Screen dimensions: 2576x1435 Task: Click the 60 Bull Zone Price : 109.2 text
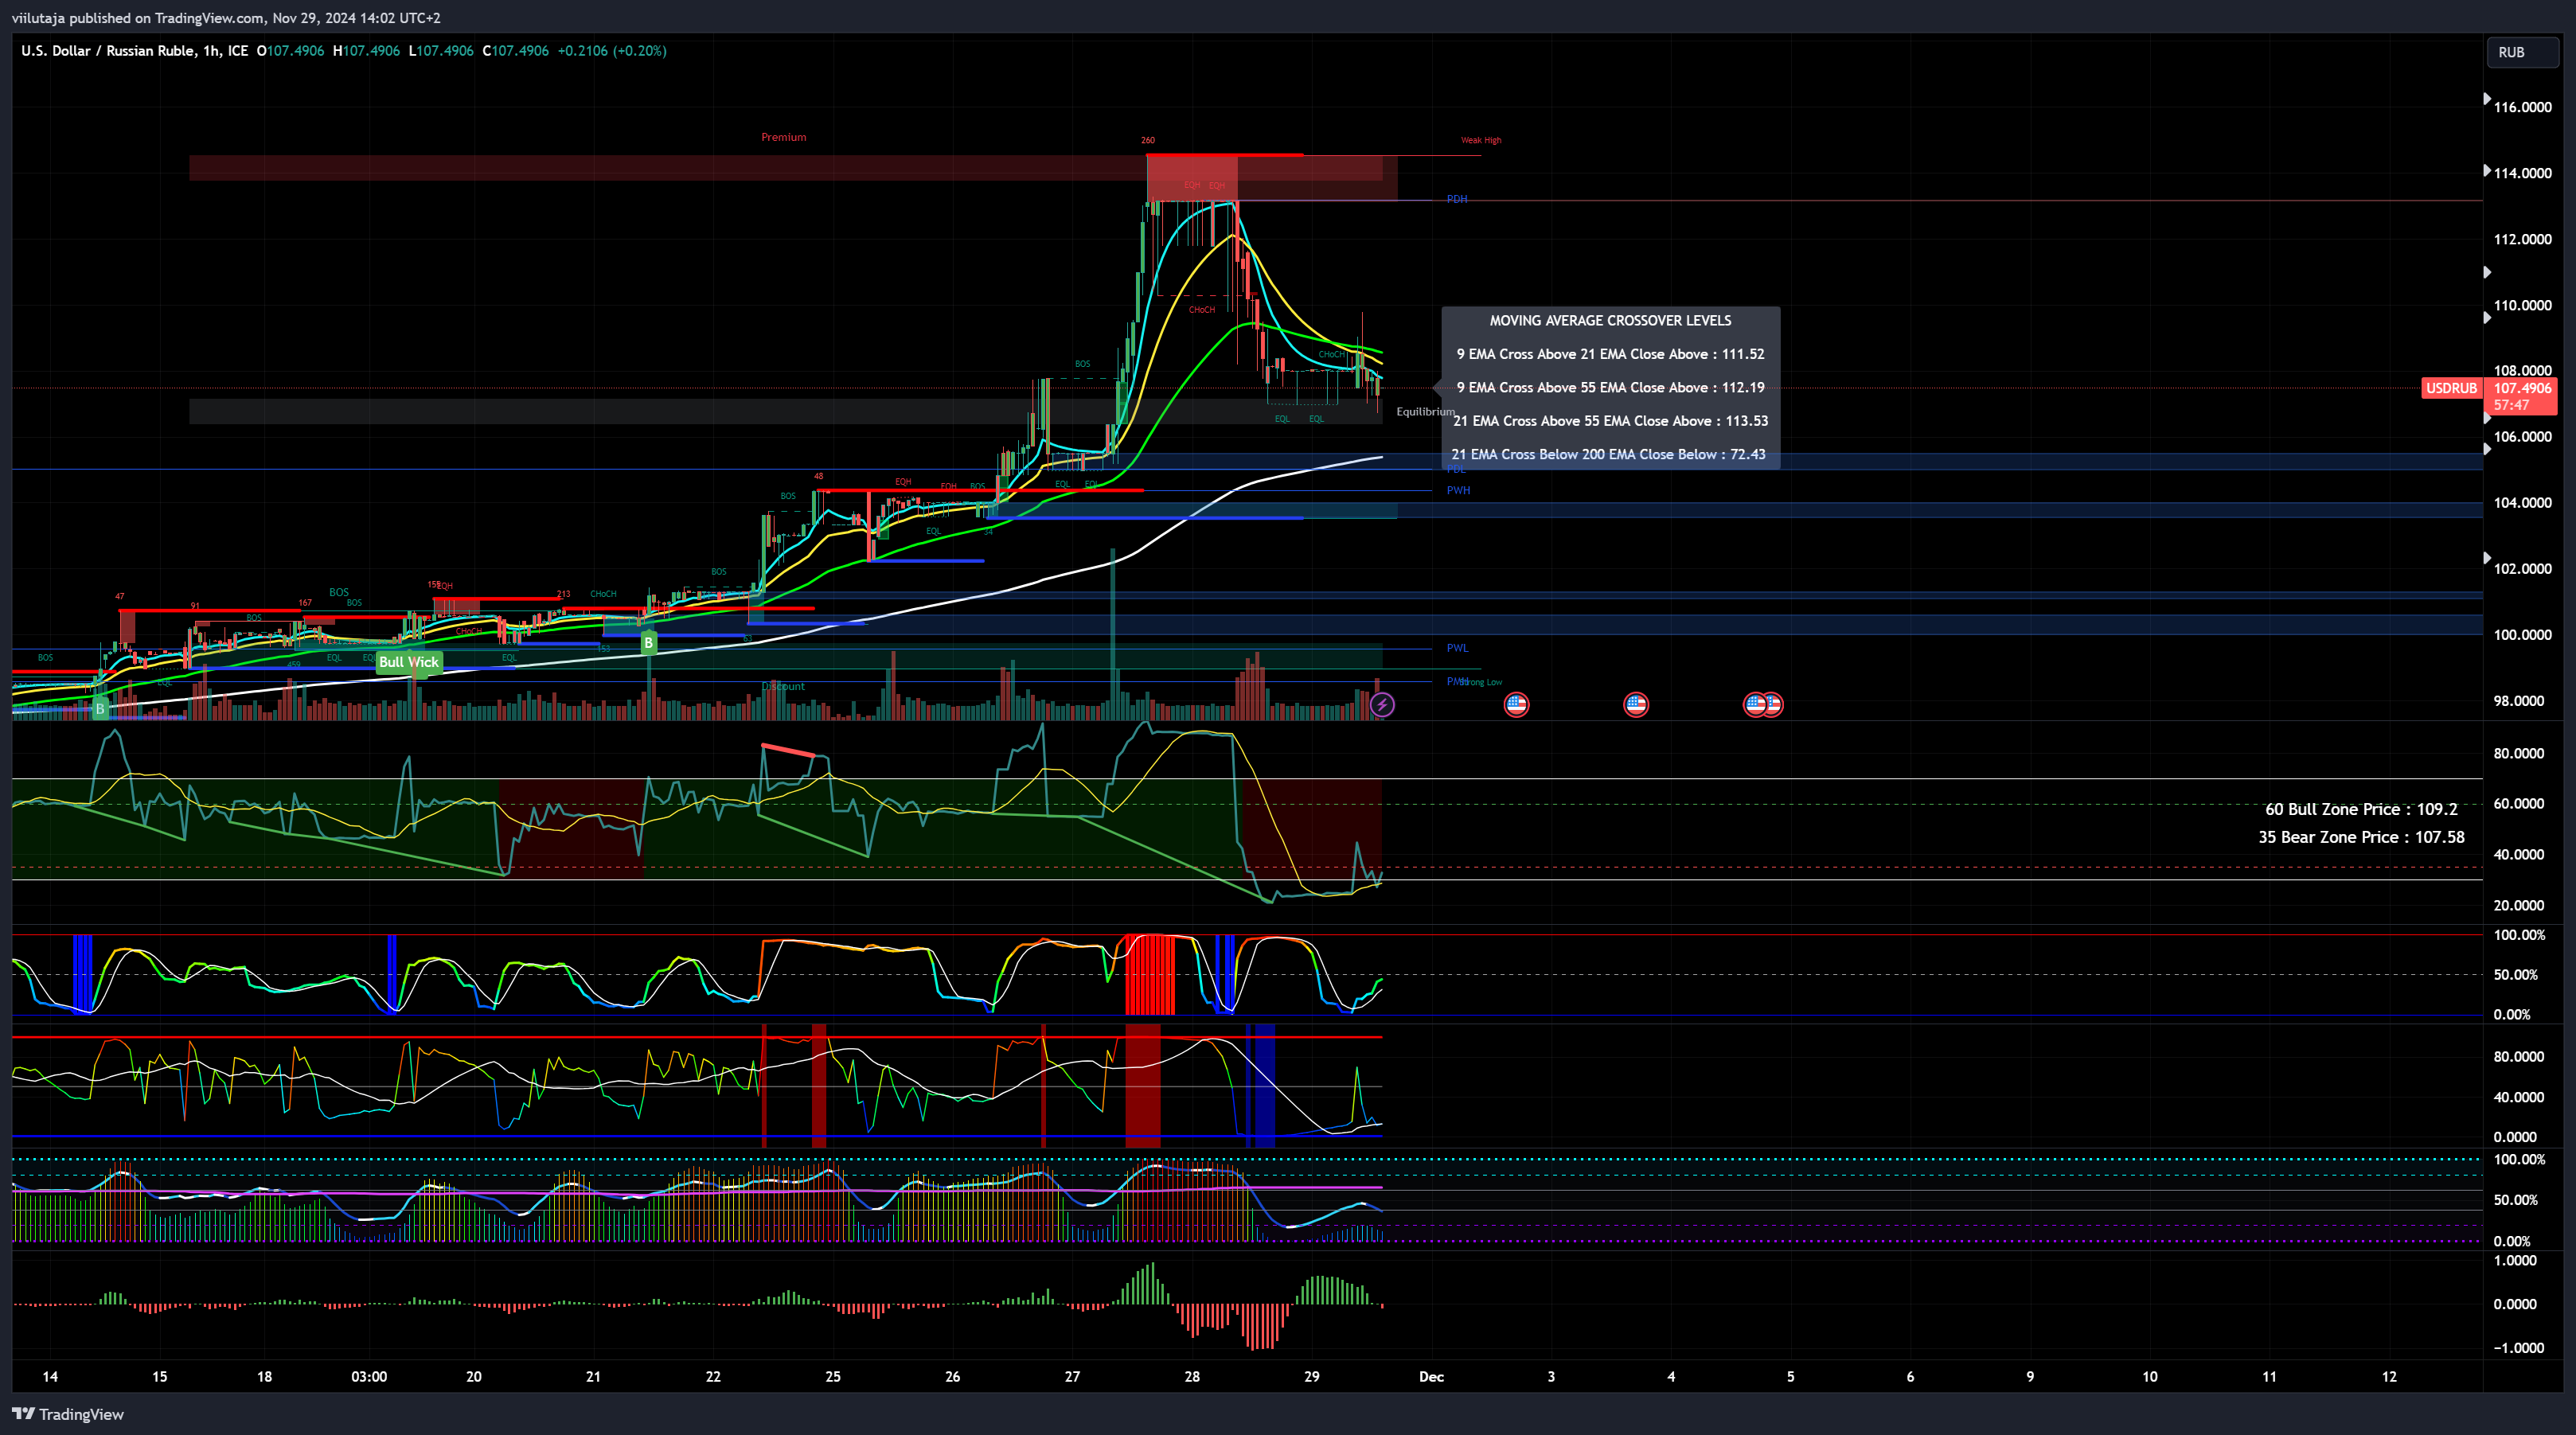(2361, 809)
